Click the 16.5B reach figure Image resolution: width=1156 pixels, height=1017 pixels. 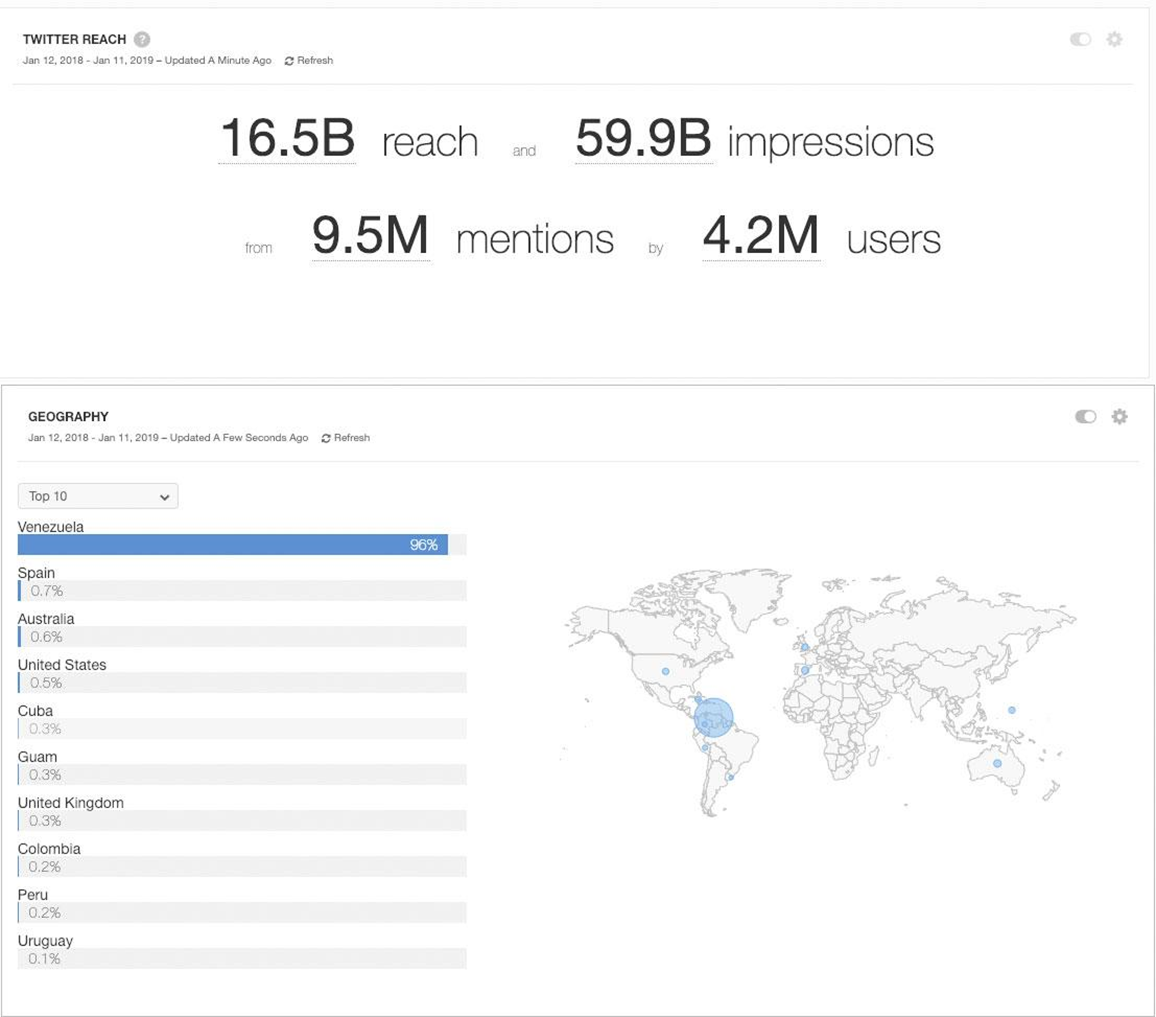pyautogui.click(x=288, y=139)
